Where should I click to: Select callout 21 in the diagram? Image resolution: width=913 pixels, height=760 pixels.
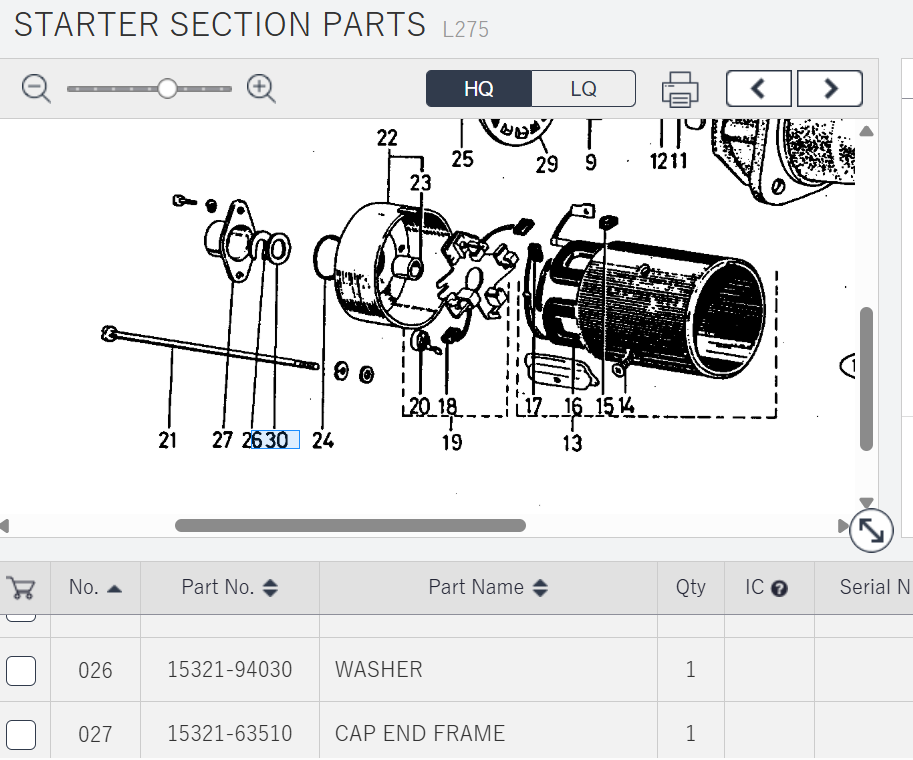[x=167, y=440]
